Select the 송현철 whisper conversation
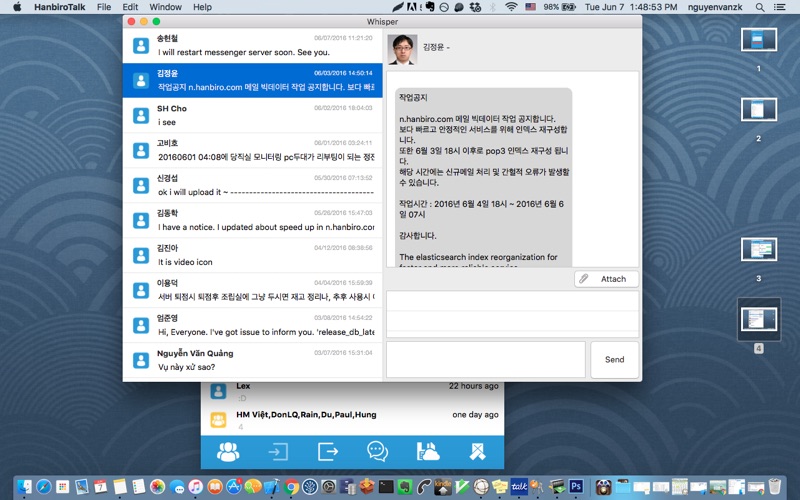This screenshot has height=500, width=800. (x=253, y=45)
